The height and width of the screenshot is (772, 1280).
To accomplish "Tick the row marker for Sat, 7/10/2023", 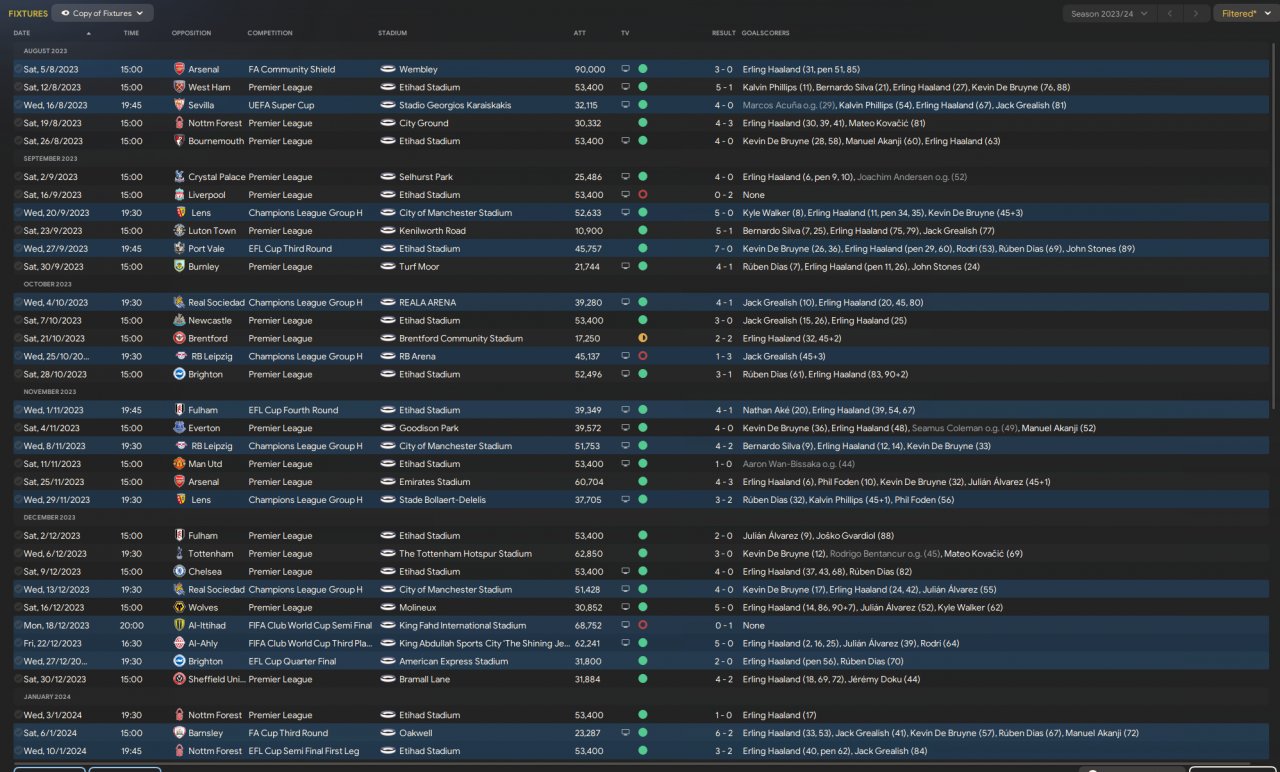I will pyautogui.click(x=18, y=321).
